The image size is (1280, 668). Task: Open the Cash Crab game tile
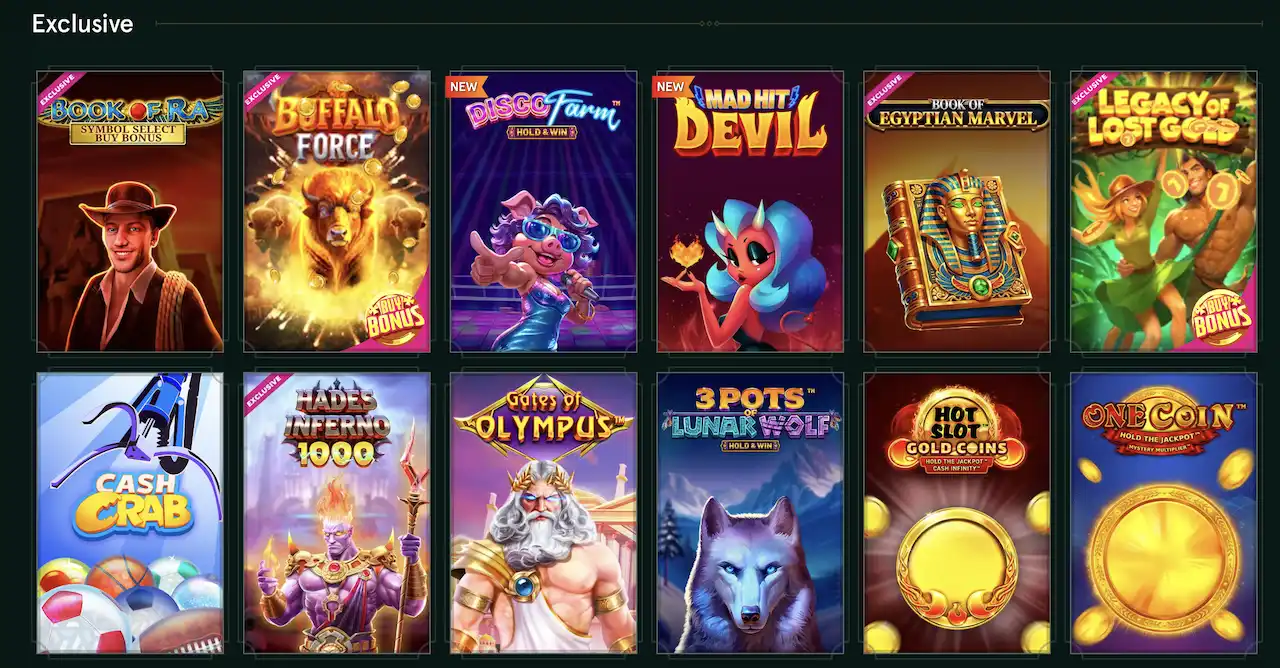130,513
